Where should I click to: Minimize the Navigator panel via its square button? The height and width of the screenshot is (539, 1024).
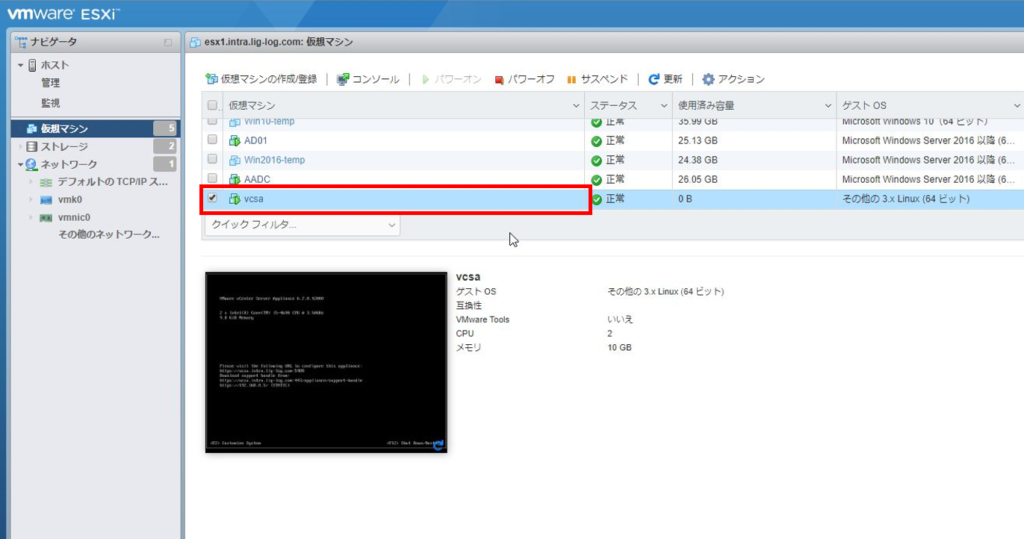[x=168, y=42]
